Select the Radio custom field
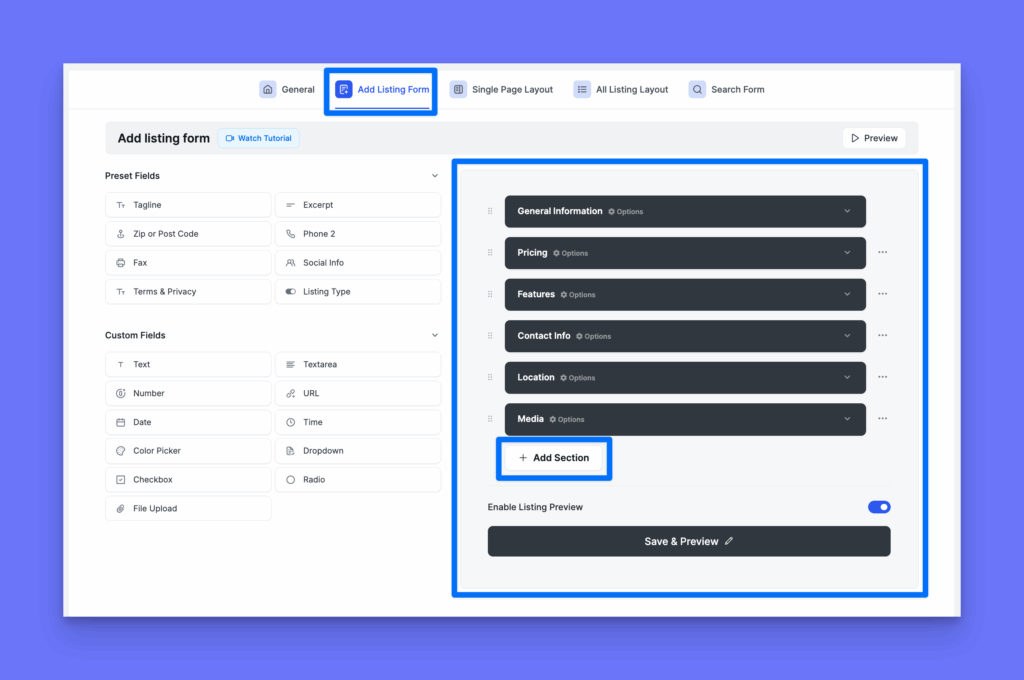The height and width of the screenshot is (680, 1024). pyautogui.click(x=357, y=480)
